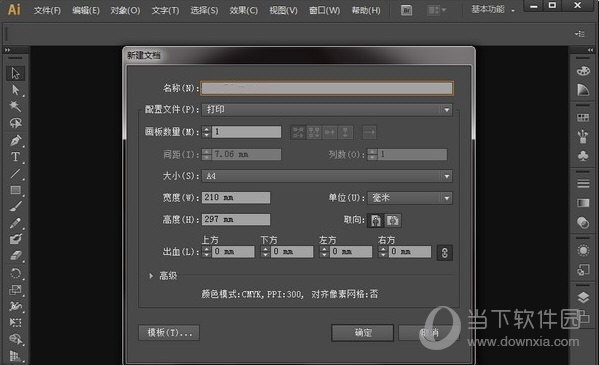This screenshot has width=599, height=365.
Task: Open the 窗口(W) menu
Action: click(324, 10)
